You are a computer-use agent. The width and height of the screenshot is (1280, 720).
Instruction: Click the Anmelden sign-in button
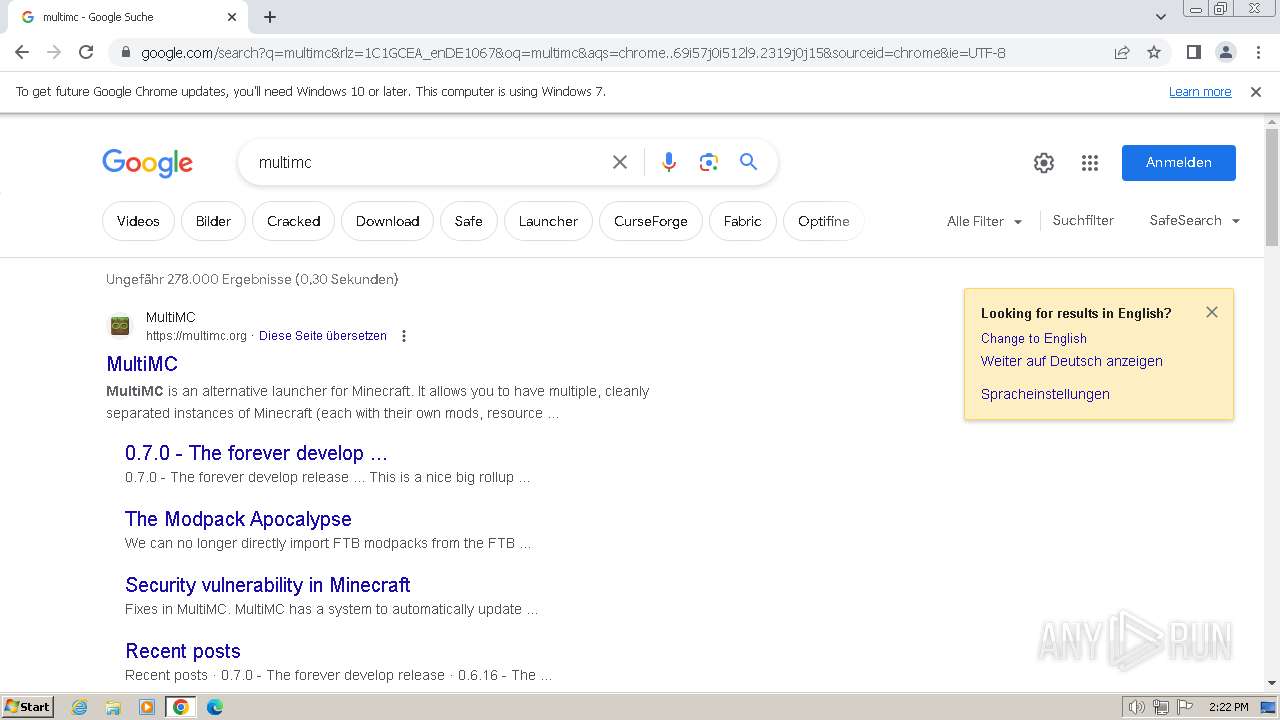[x=1179, y=163]
